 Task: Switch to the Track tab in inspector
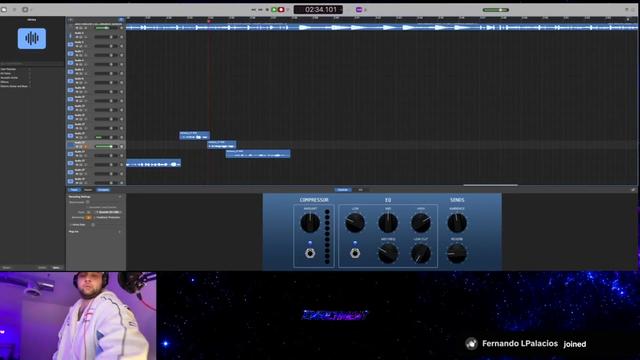click(74, 190)
